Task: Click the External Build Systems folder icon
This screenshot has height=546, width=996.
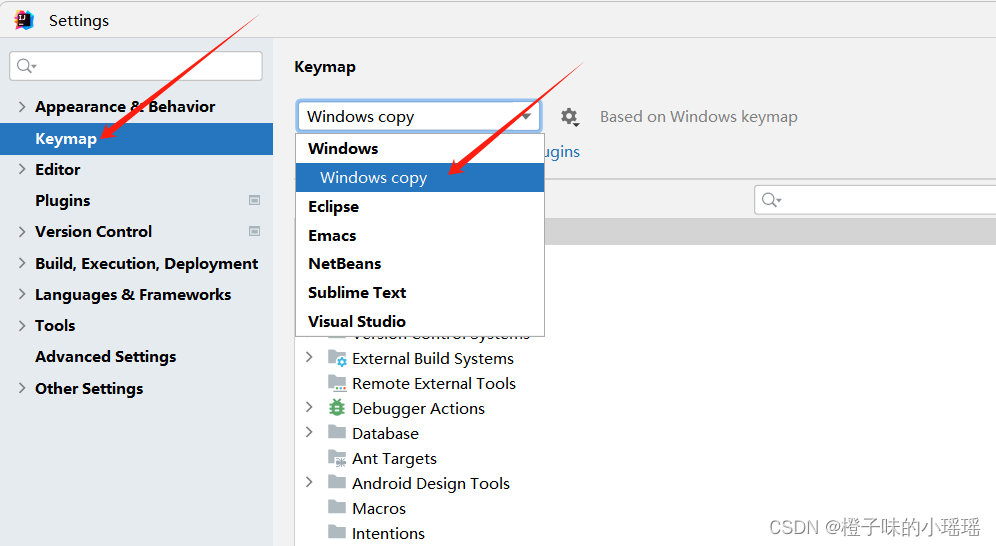Action: (337, 359)
